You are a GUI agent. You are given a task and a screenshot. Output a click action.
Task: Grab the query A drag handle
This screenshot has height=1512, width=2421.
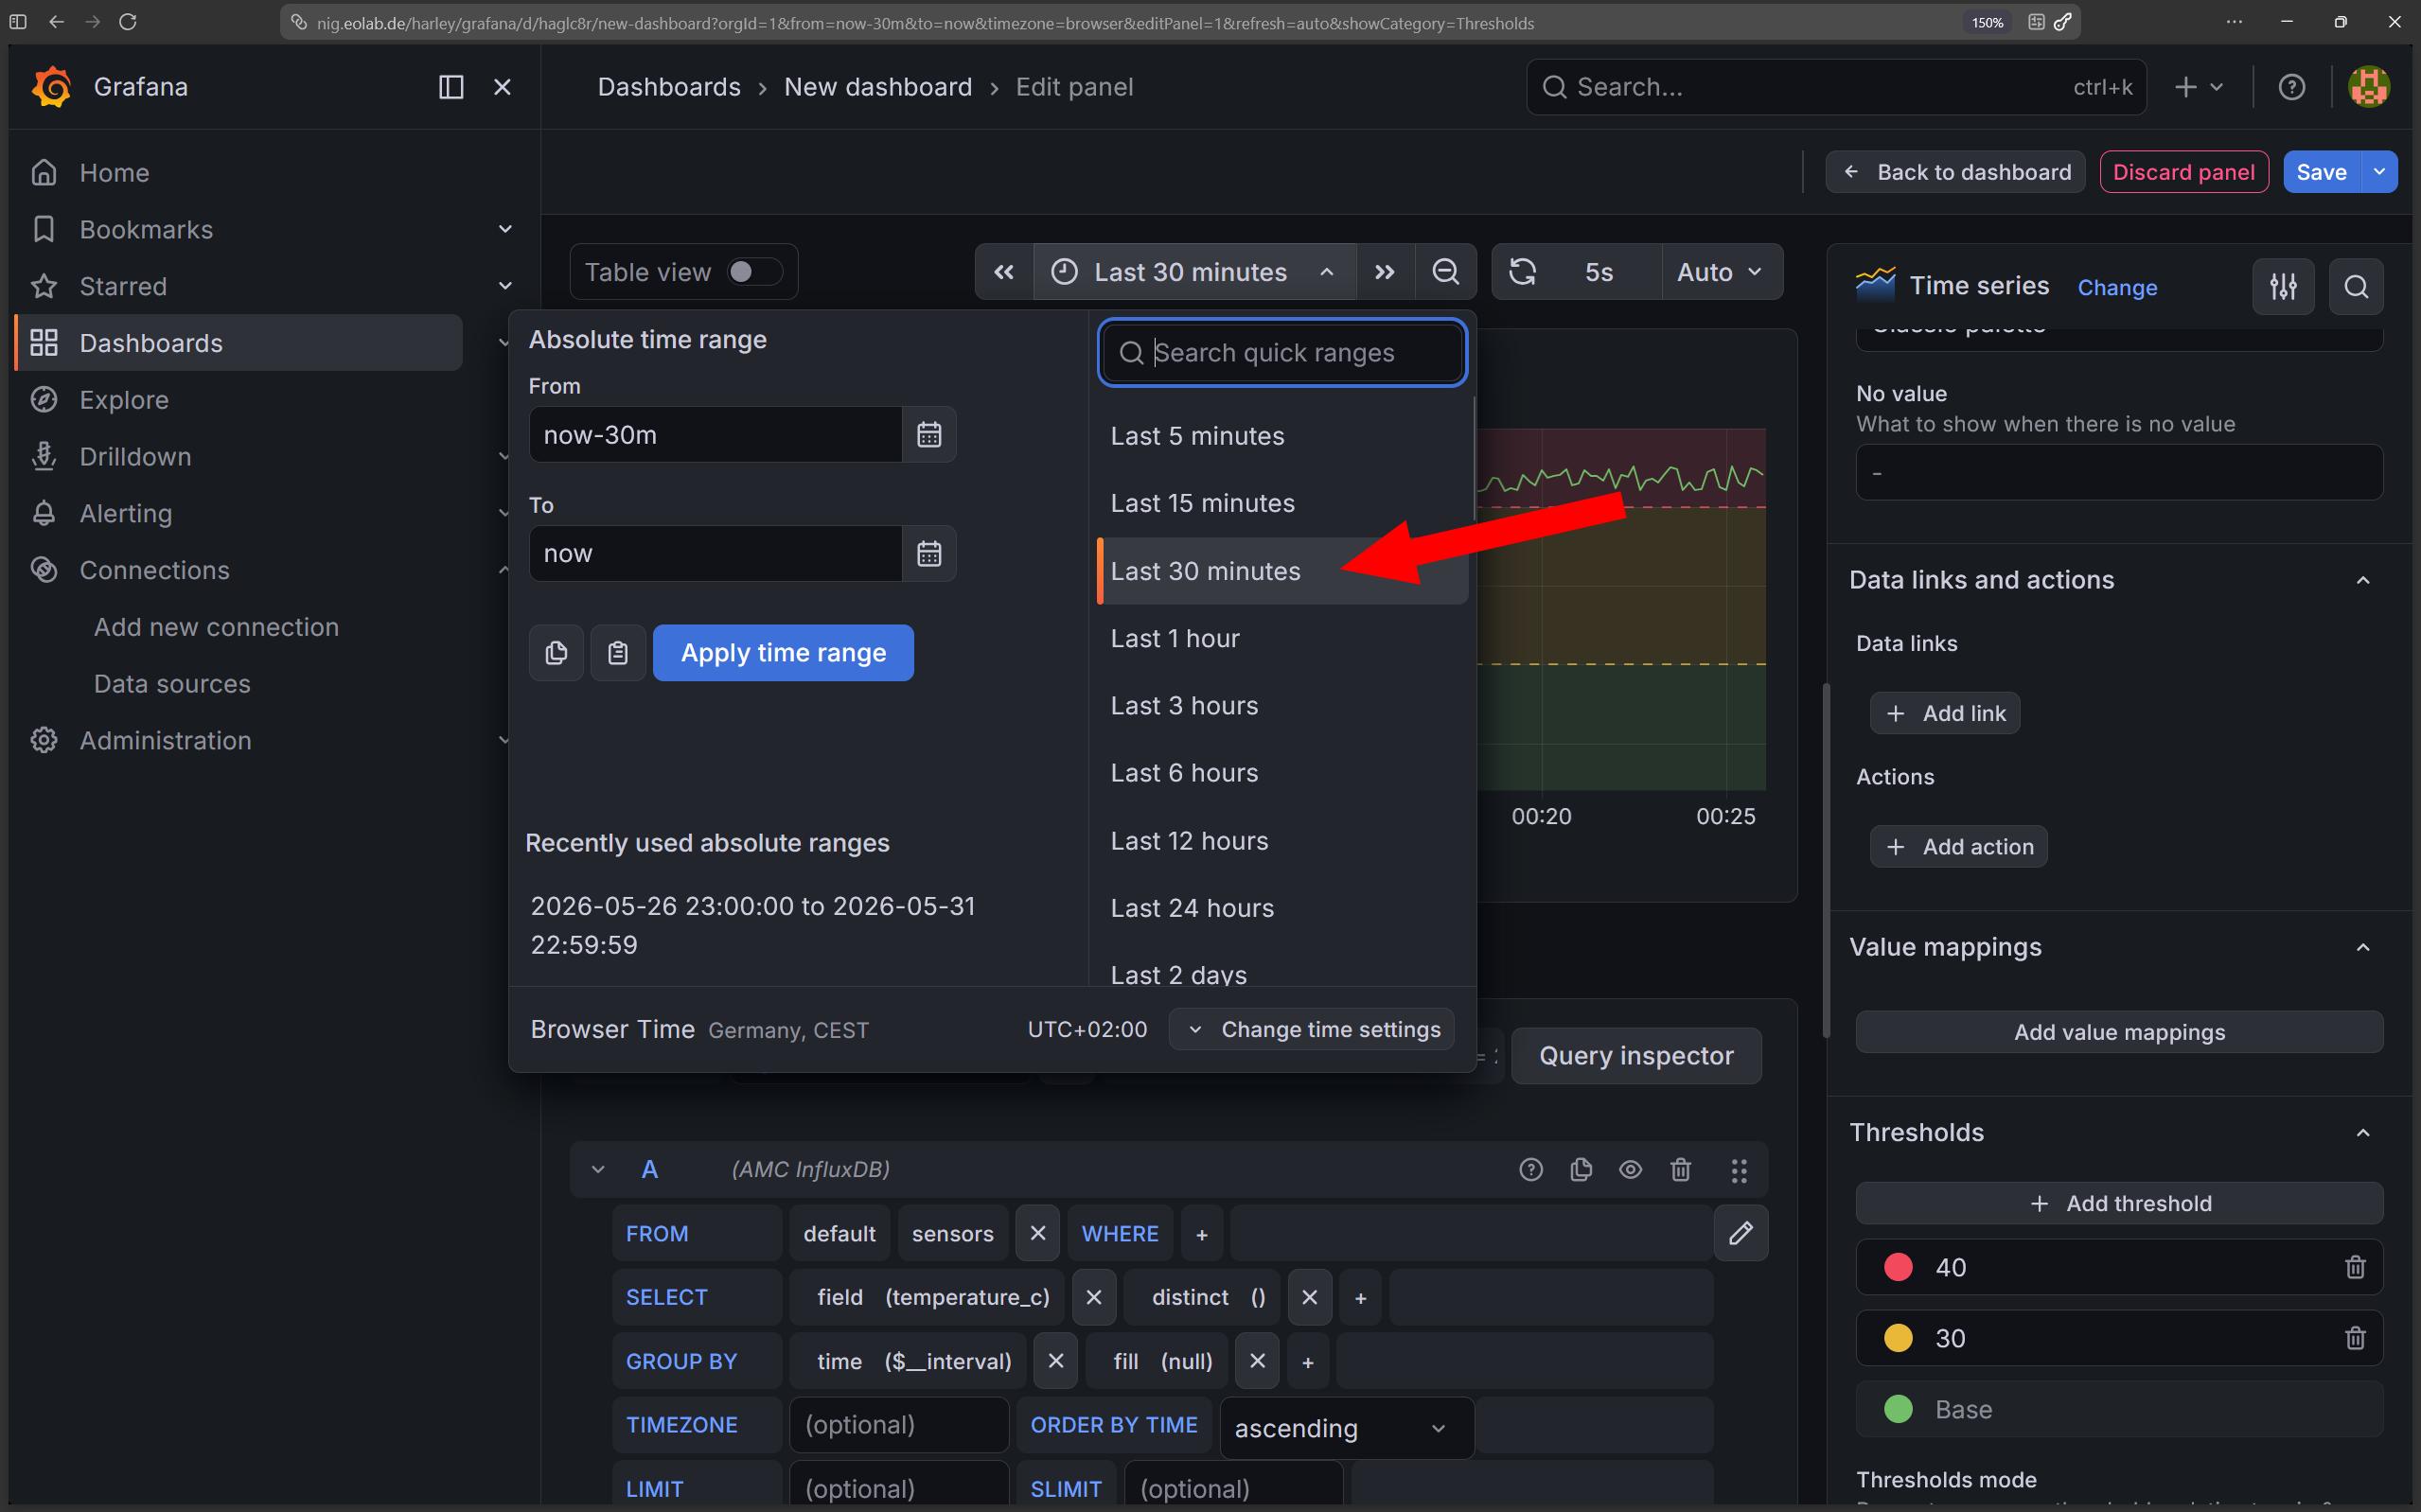tap(1739, 1170)
